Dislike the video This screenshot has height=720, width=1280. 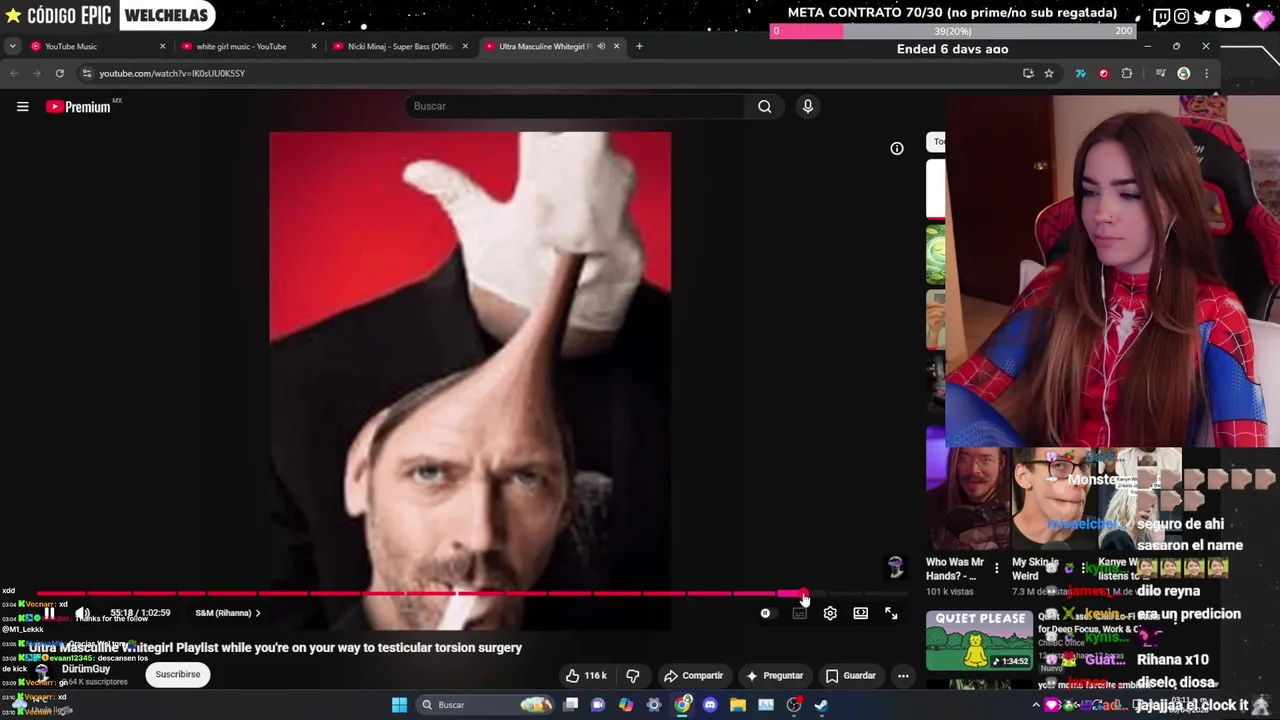coord(632,676)
